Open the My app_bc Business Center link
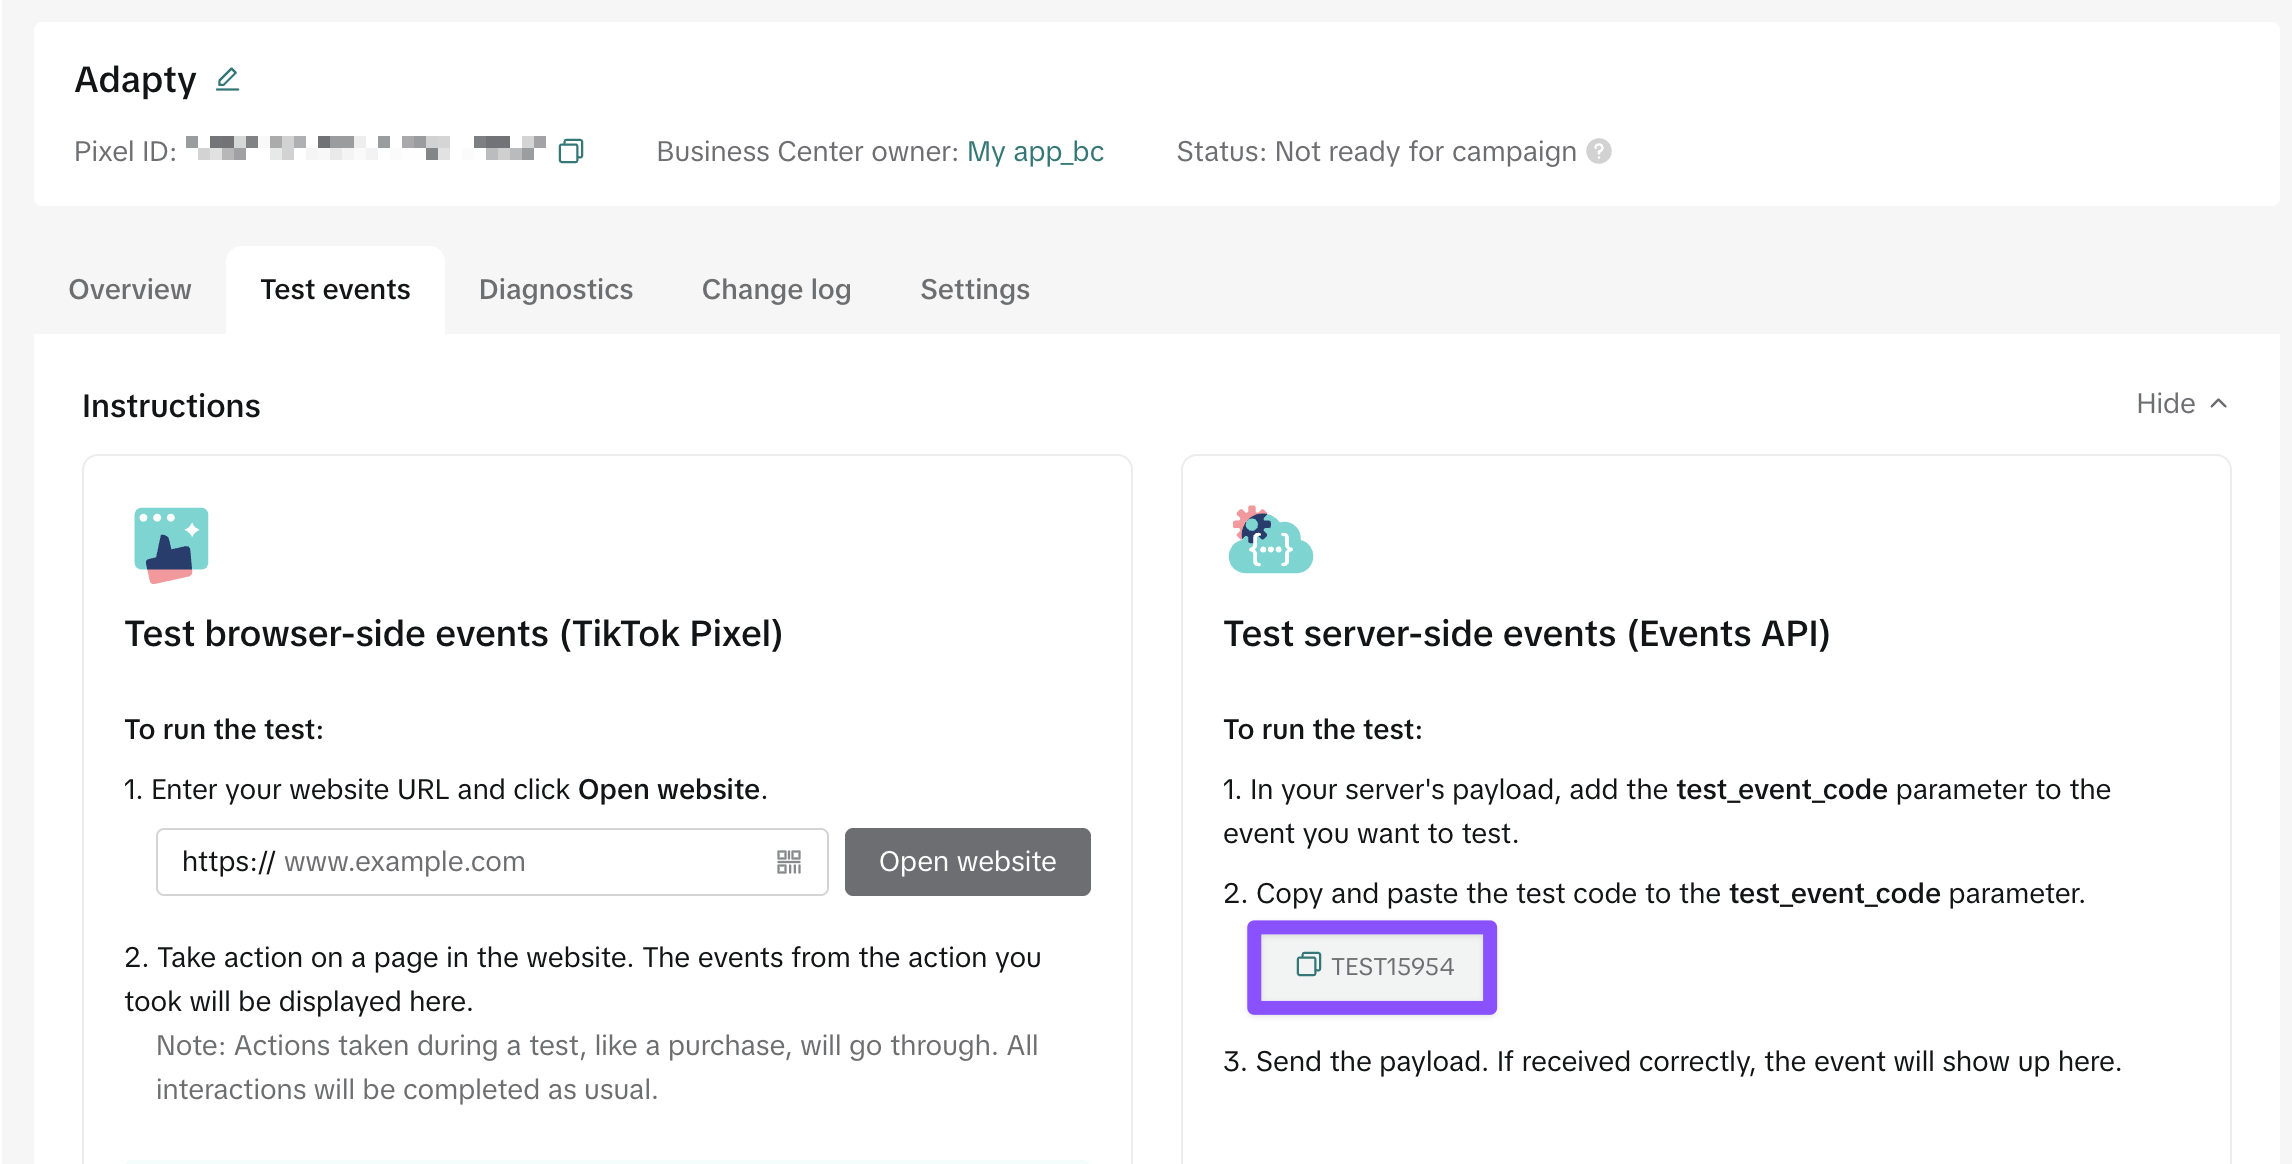 tap(1035, 152)
